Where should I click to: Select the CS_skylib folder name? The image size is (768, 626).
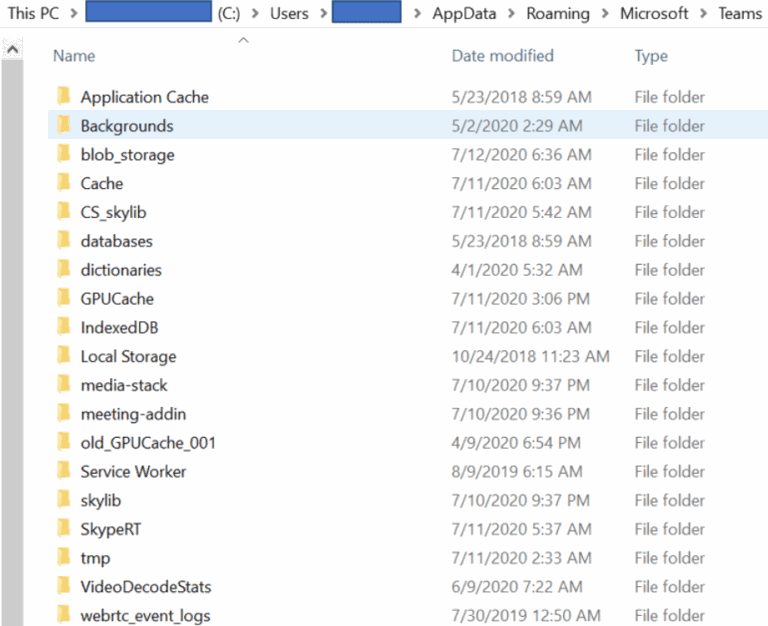[113, 212]
